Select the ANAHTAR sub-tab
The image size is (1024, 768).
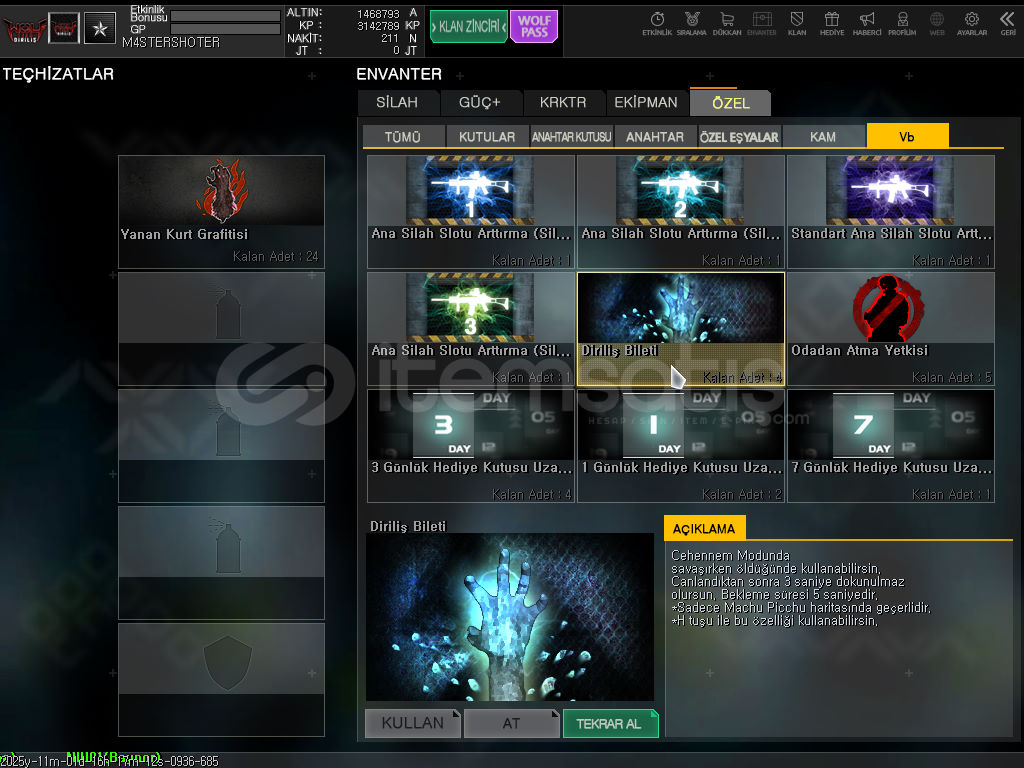(655, 136)
